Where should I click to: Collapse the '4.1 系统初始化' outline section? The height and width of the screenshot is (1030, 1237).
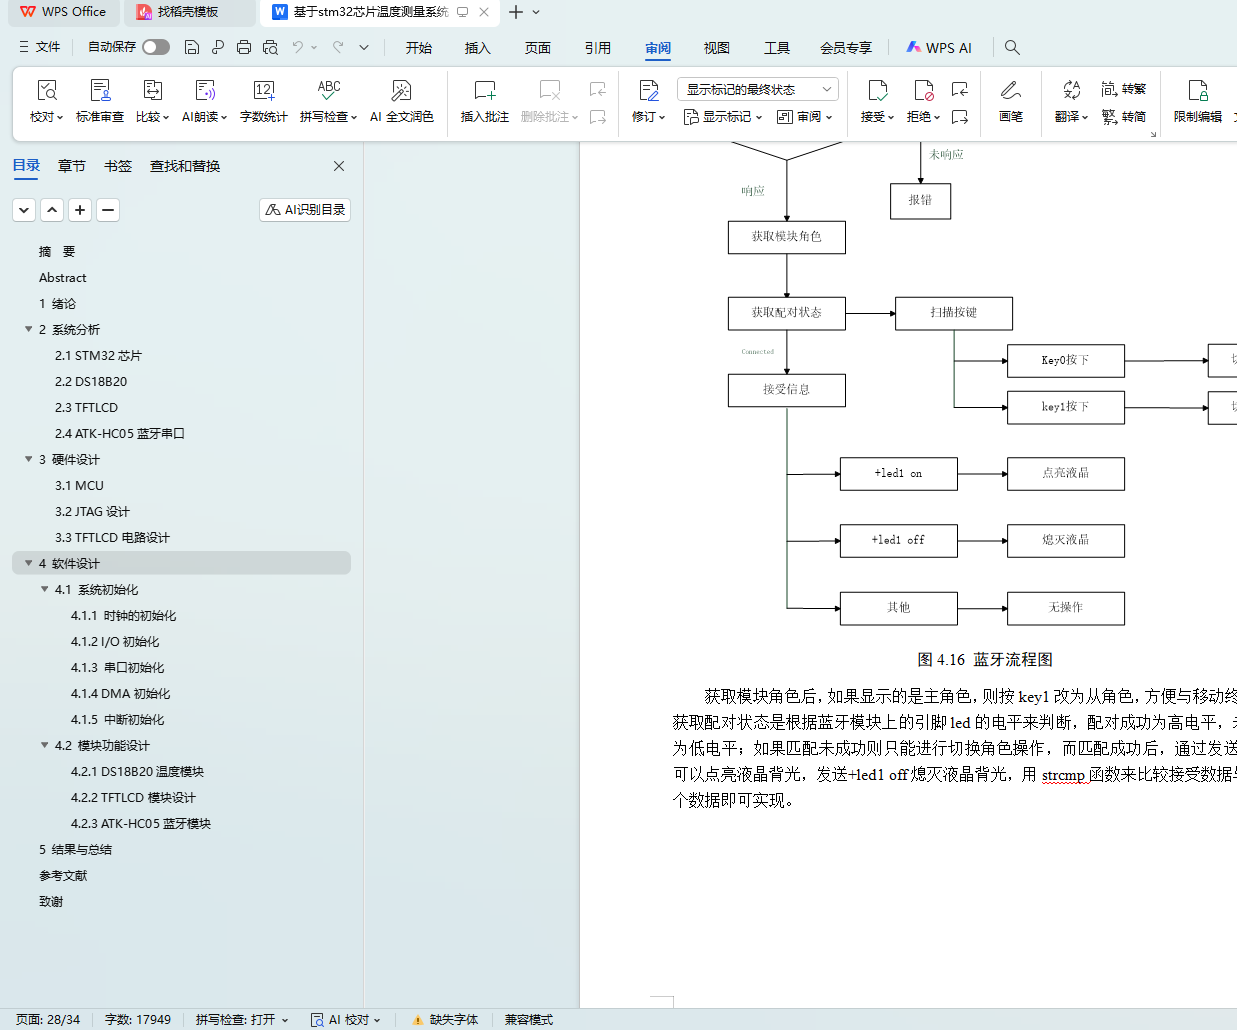tap(45, 590)
